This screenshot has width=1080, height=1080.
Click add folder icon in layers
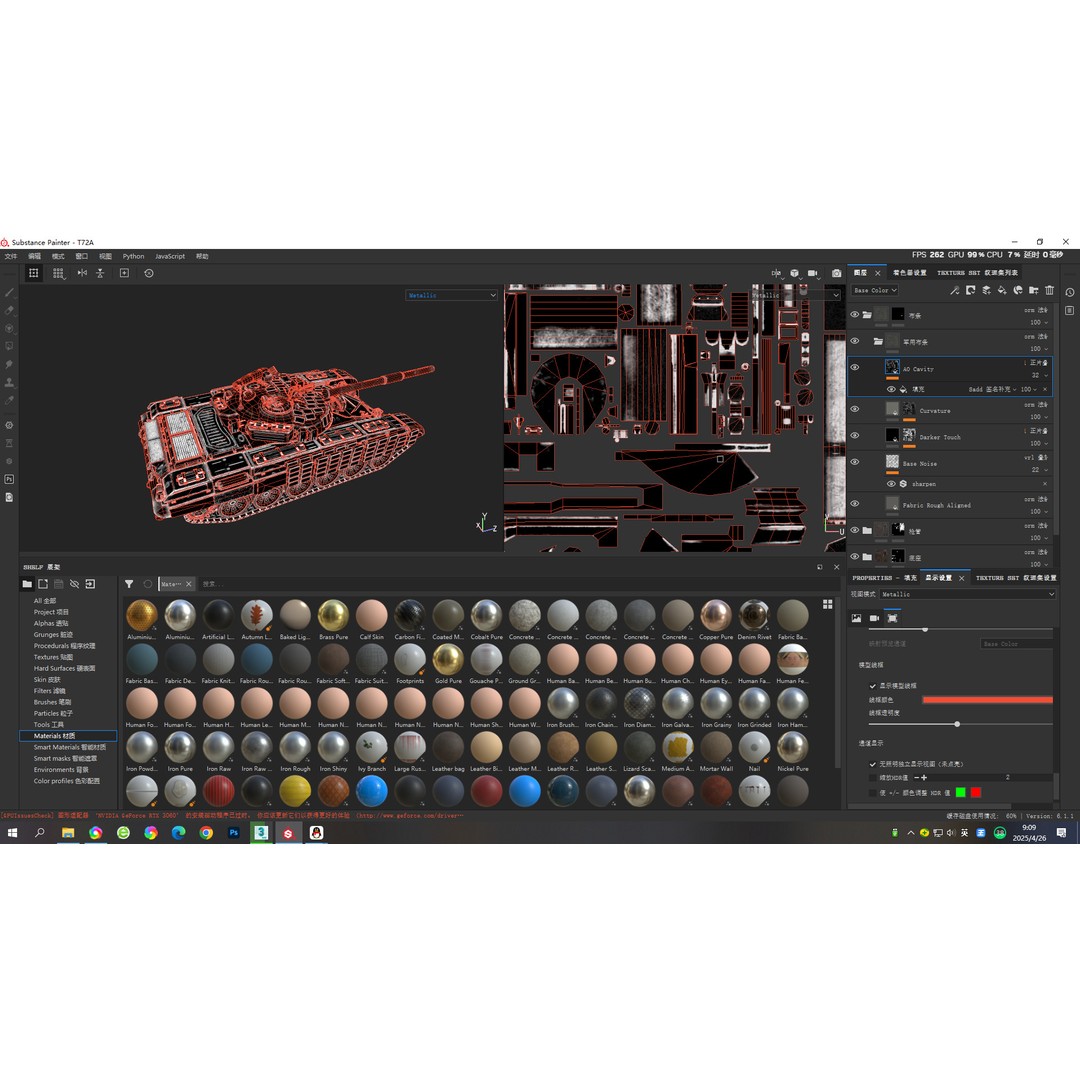click(1034, 291)
